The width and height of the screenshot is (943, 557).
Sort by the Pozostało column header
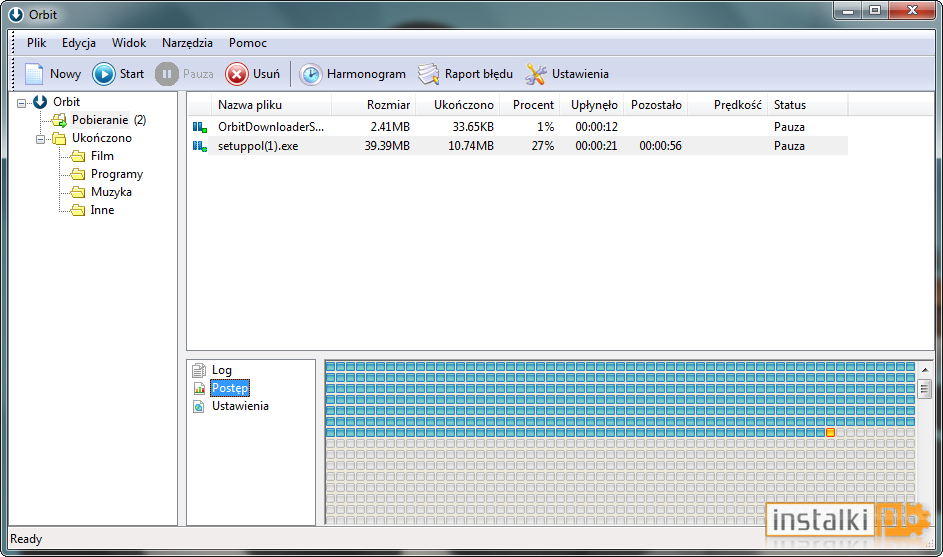656,105
